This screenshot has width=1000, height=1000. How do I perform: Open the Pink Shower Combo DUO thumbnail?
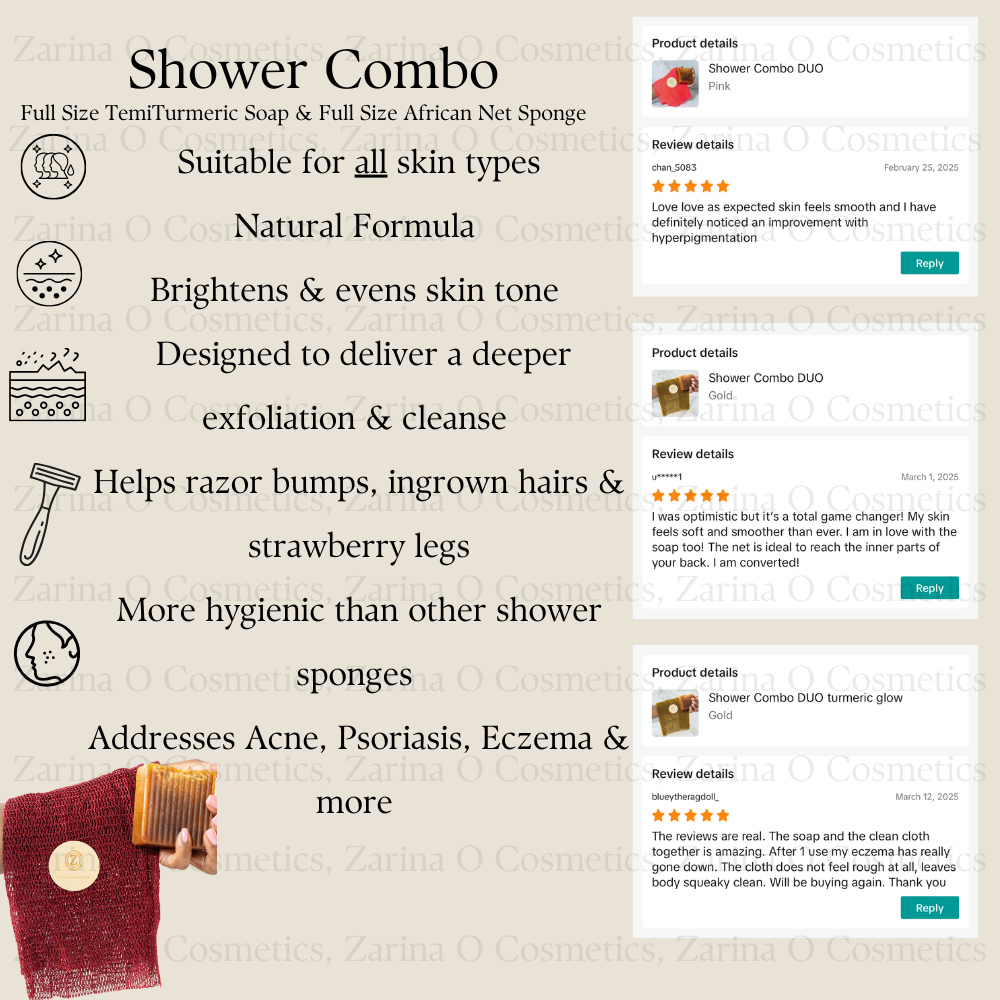pos(675,84)
